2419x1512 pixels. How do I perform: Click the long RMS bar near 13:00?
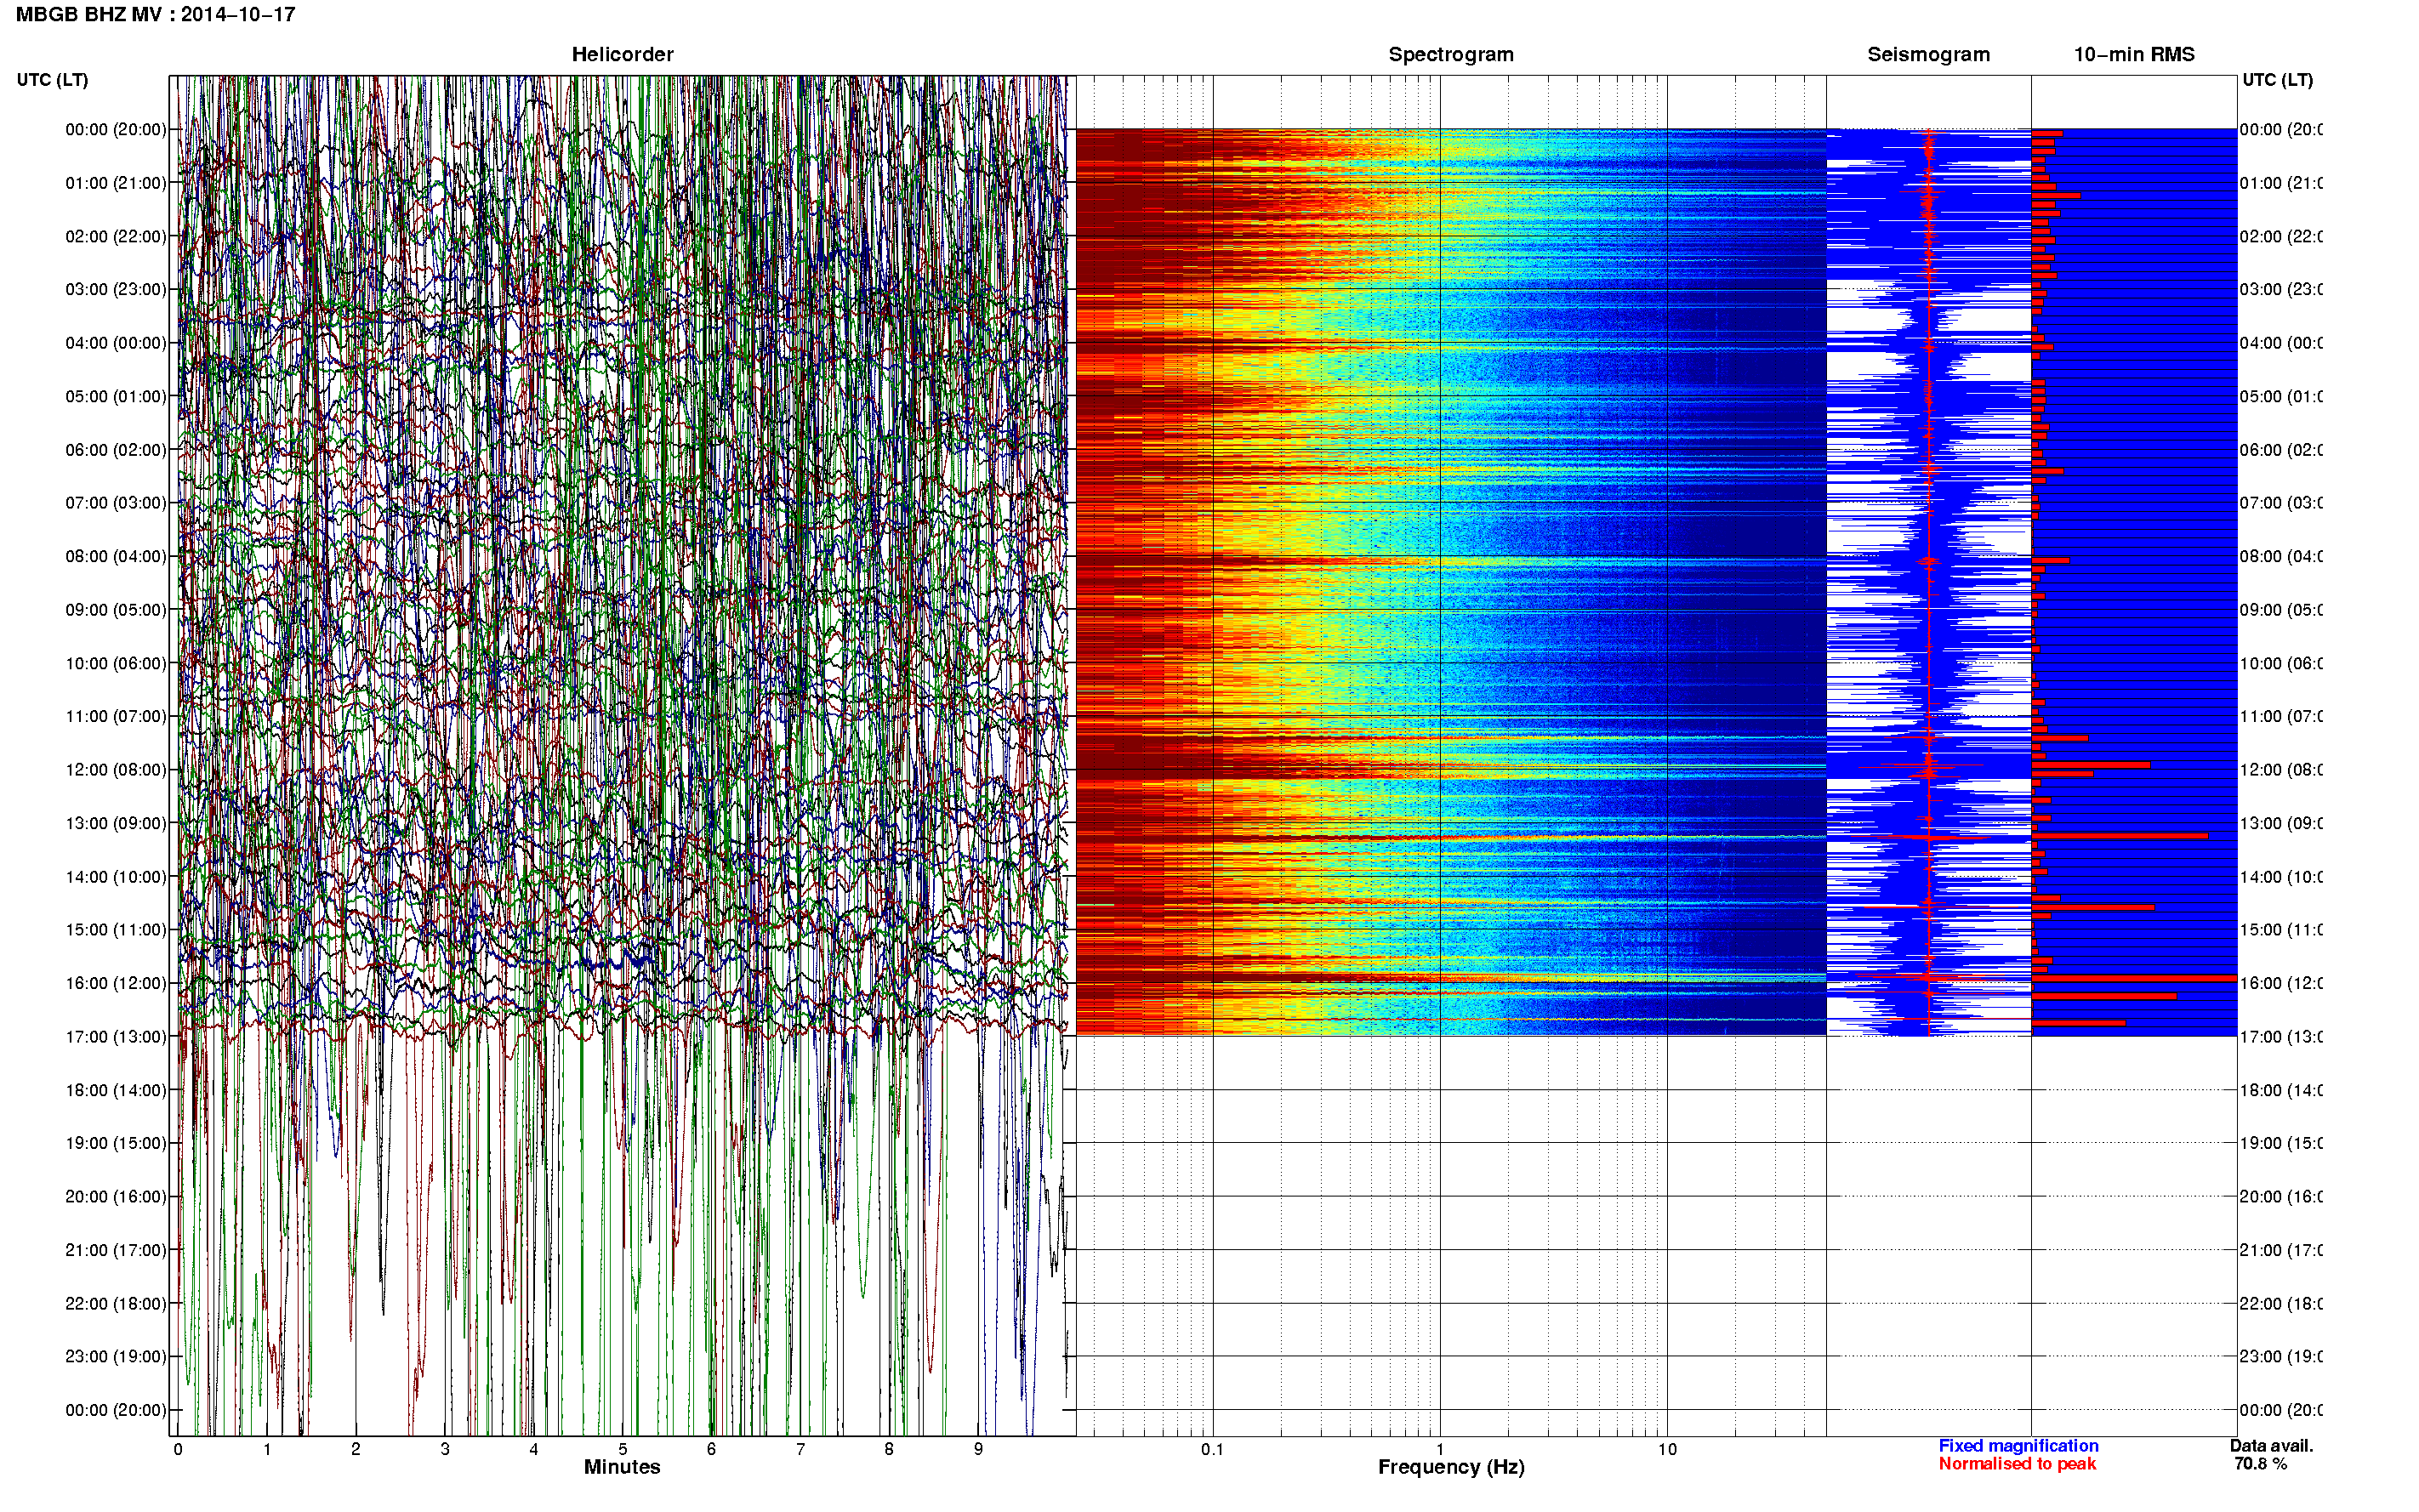point(2120,836)
